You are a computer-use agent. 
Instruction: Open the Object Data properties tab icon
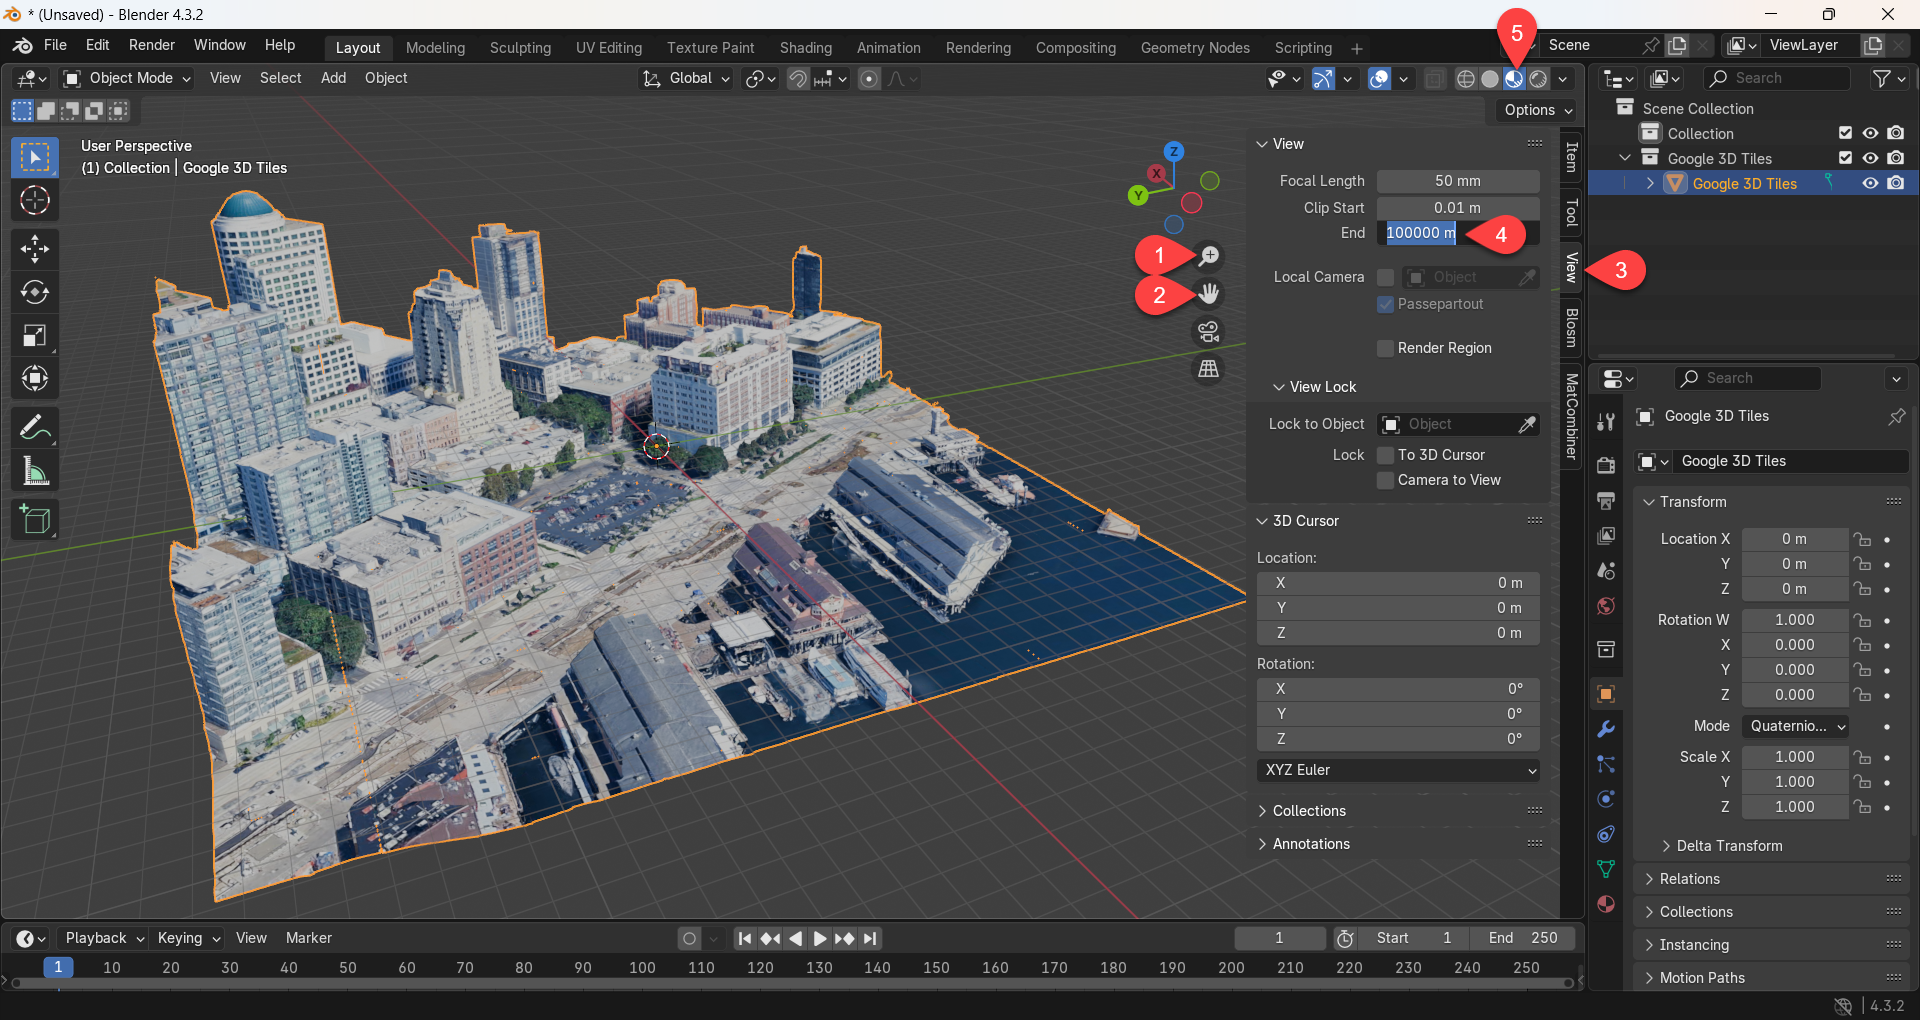(1606, 869)
